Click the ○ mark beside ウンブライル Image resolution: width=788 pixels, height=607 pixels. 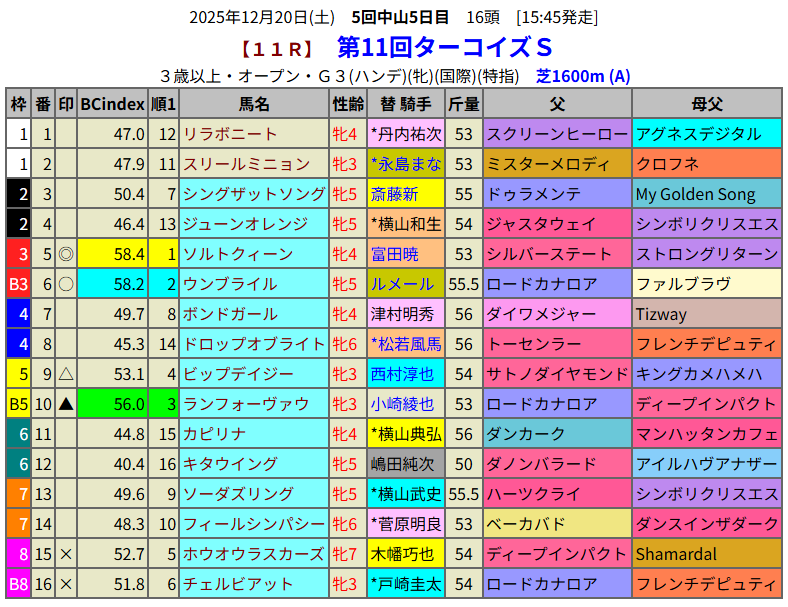pyautogui.click(x=66, y=284)
